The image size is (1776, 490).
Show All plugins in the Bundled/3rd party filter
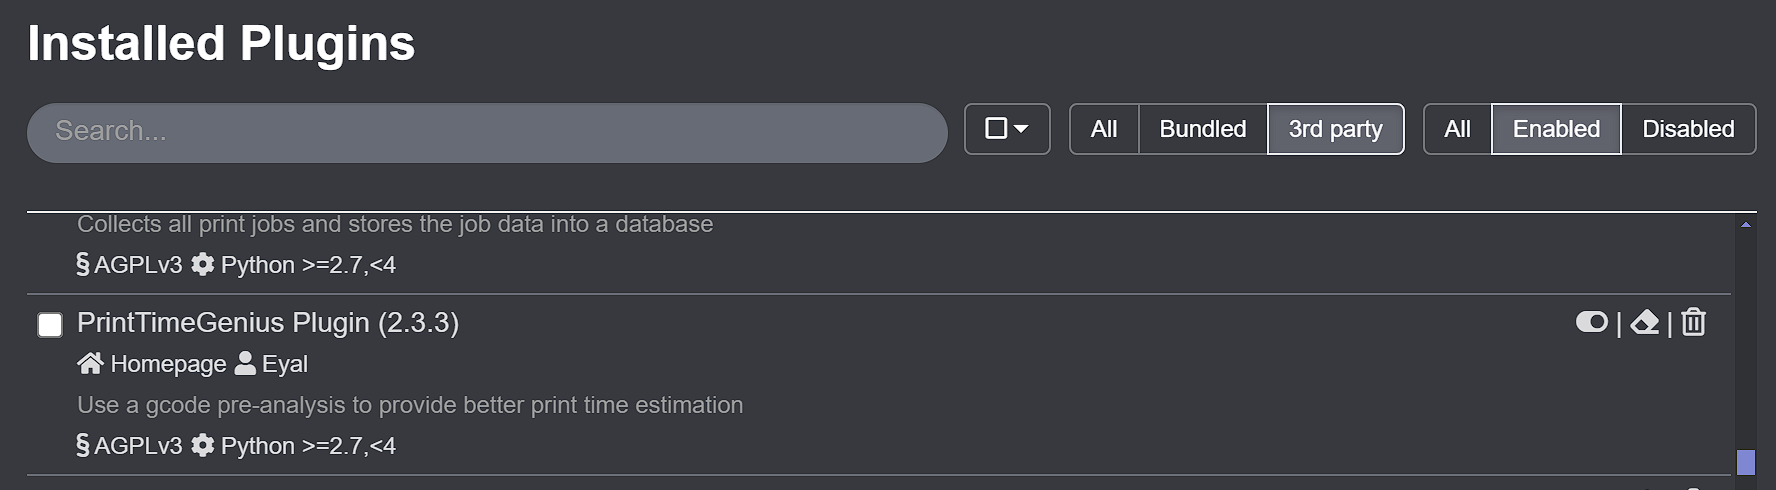point(1104,129)
